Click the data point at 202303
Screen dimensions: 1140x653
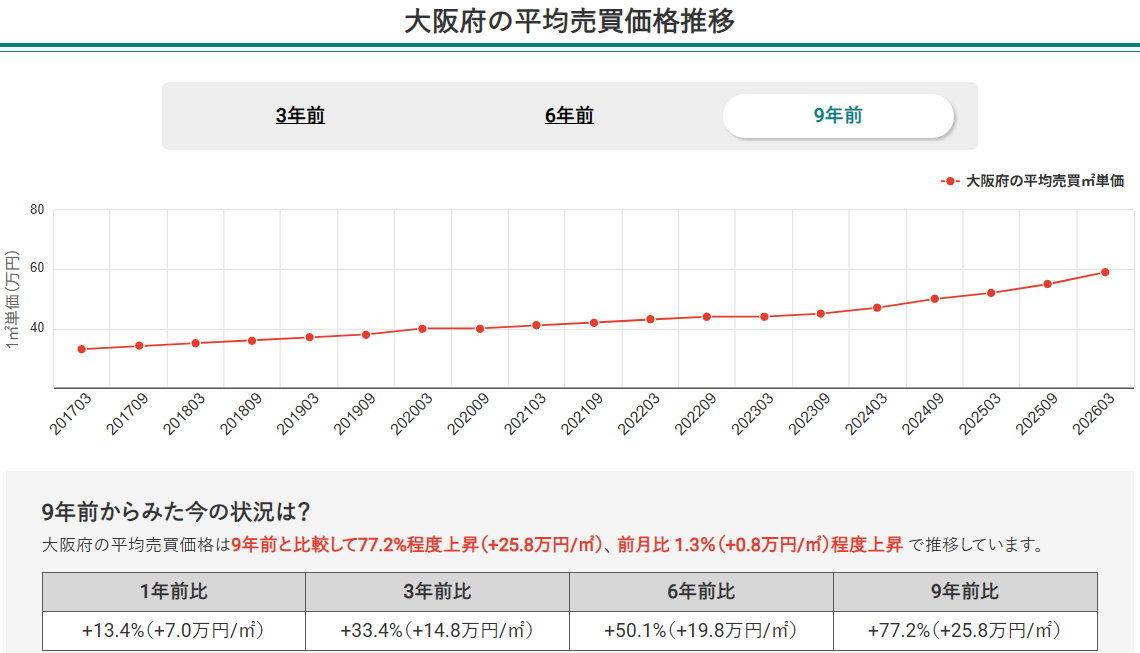(763, 315)
